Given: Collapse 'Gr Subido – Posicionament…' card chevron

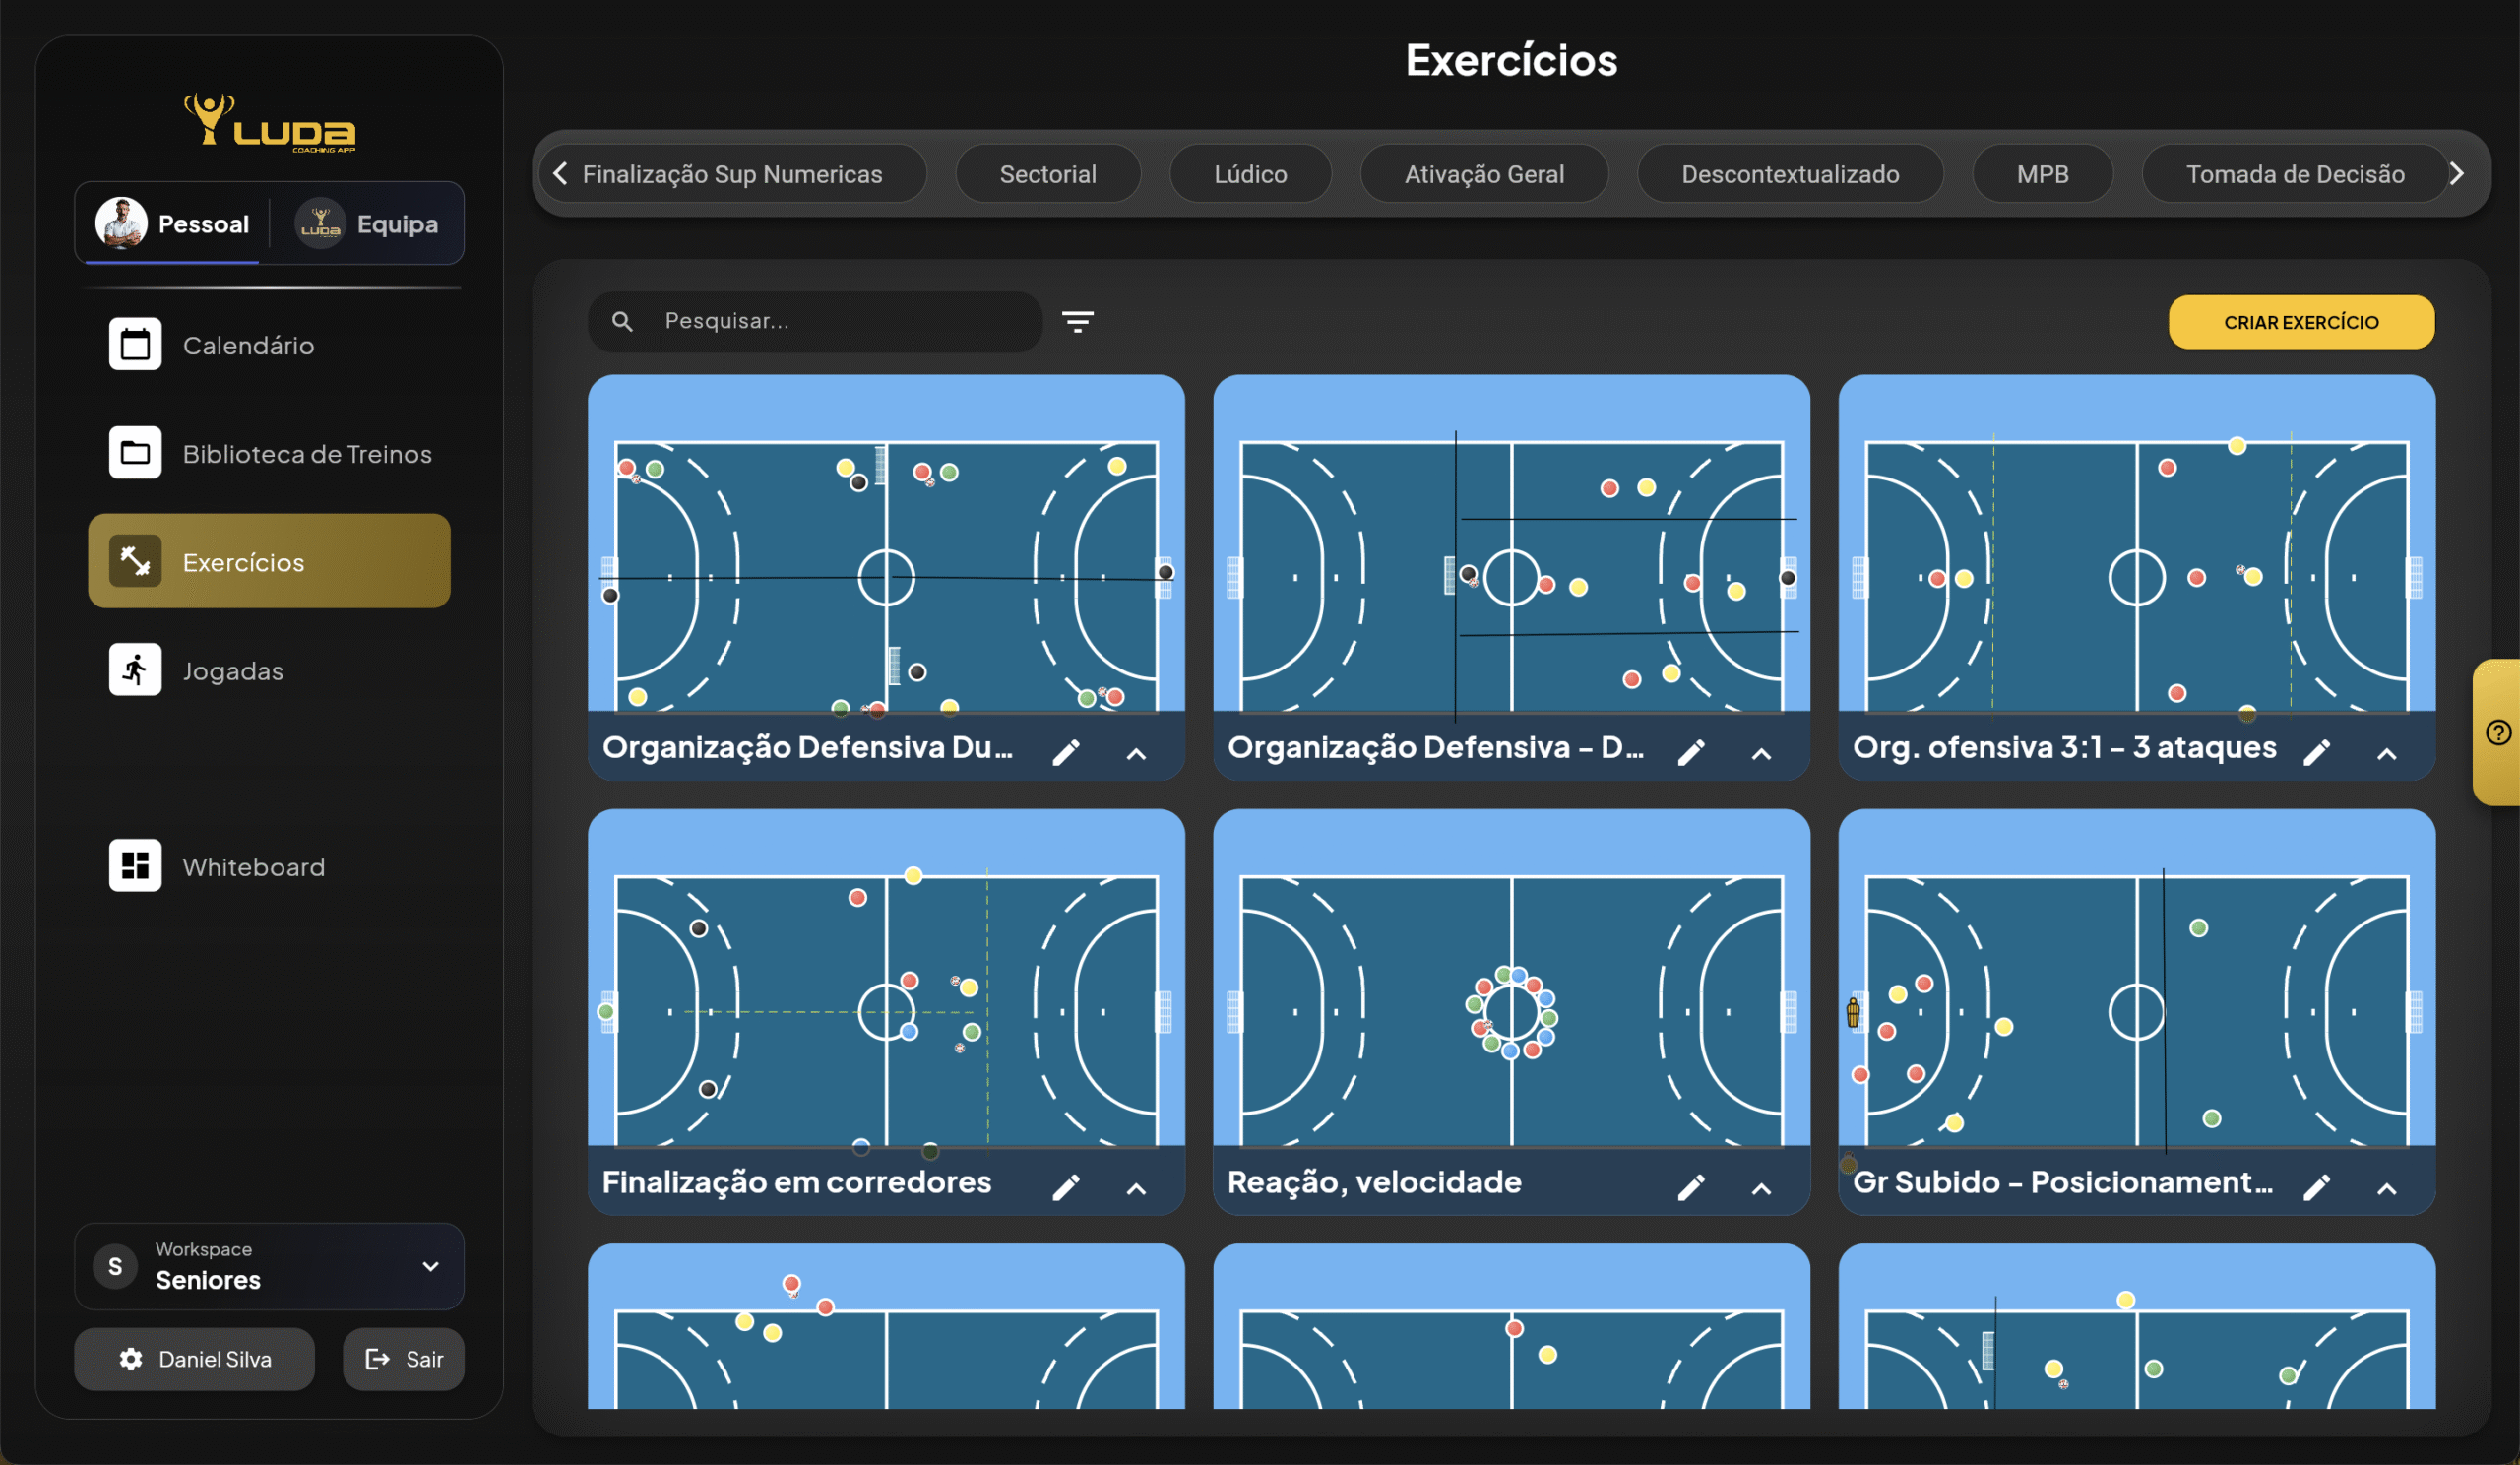Looking at the screenshot, I should [x=2387, y=1188].
